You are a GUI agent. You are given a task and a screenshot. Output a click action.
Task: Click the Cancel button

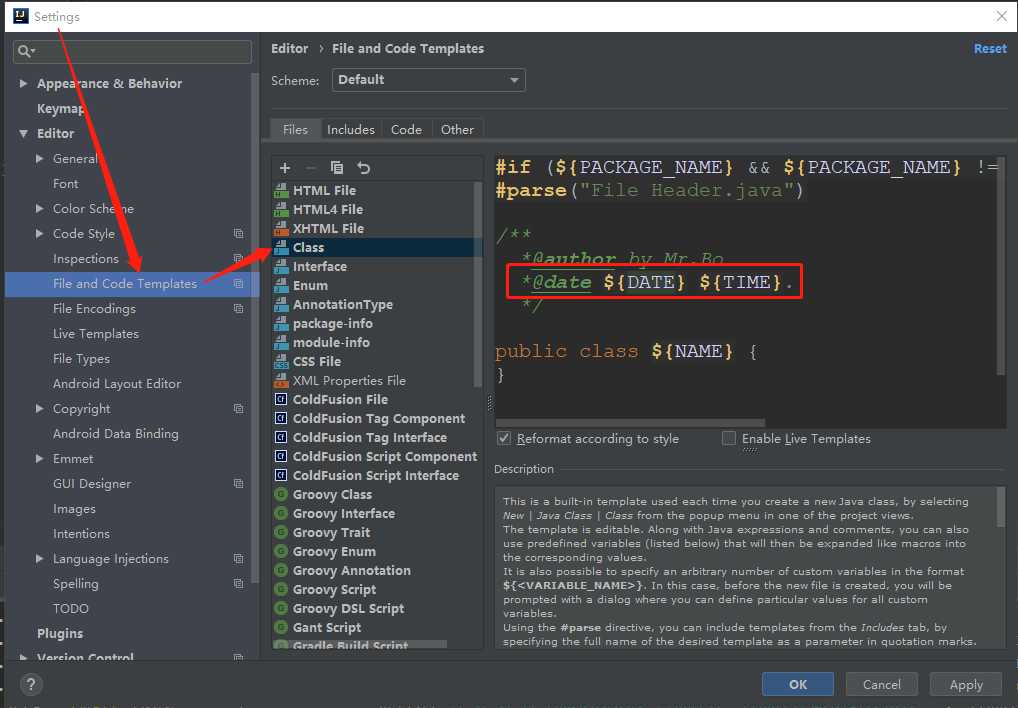click(882, 684)
